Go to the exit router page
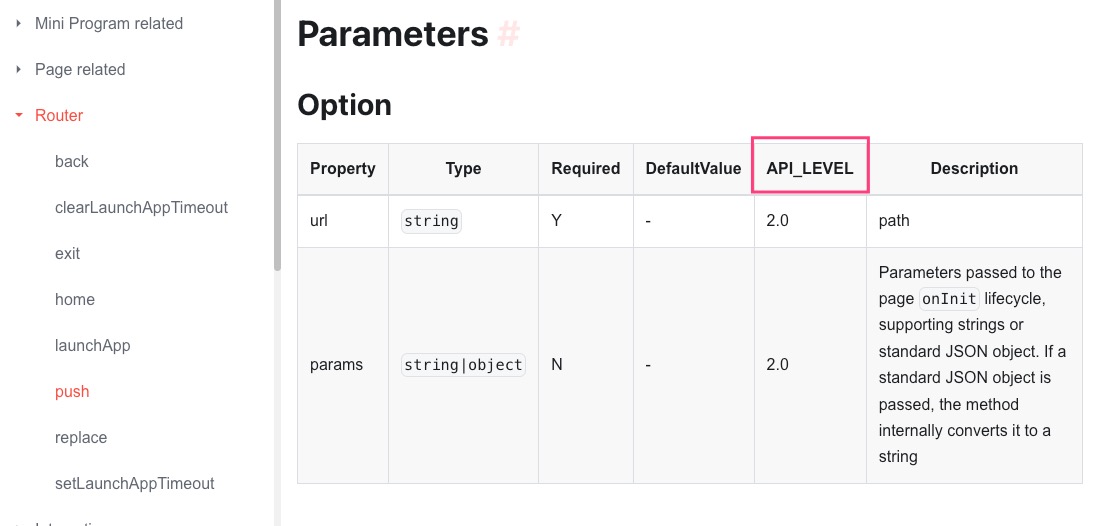Screen dimensions: 1116x526 click(67, 253)
